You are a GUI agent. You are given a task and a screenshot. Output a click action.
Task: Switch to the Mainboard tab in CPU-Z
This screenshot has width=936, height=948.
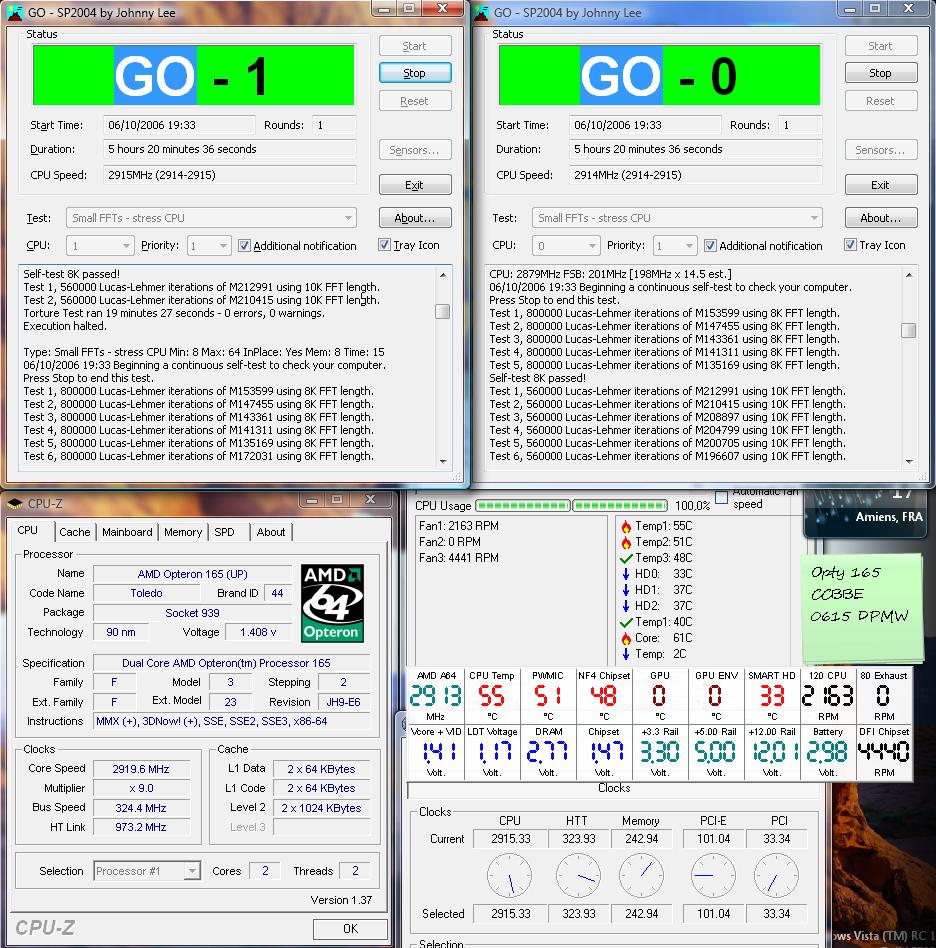click(x=127, y=532)
